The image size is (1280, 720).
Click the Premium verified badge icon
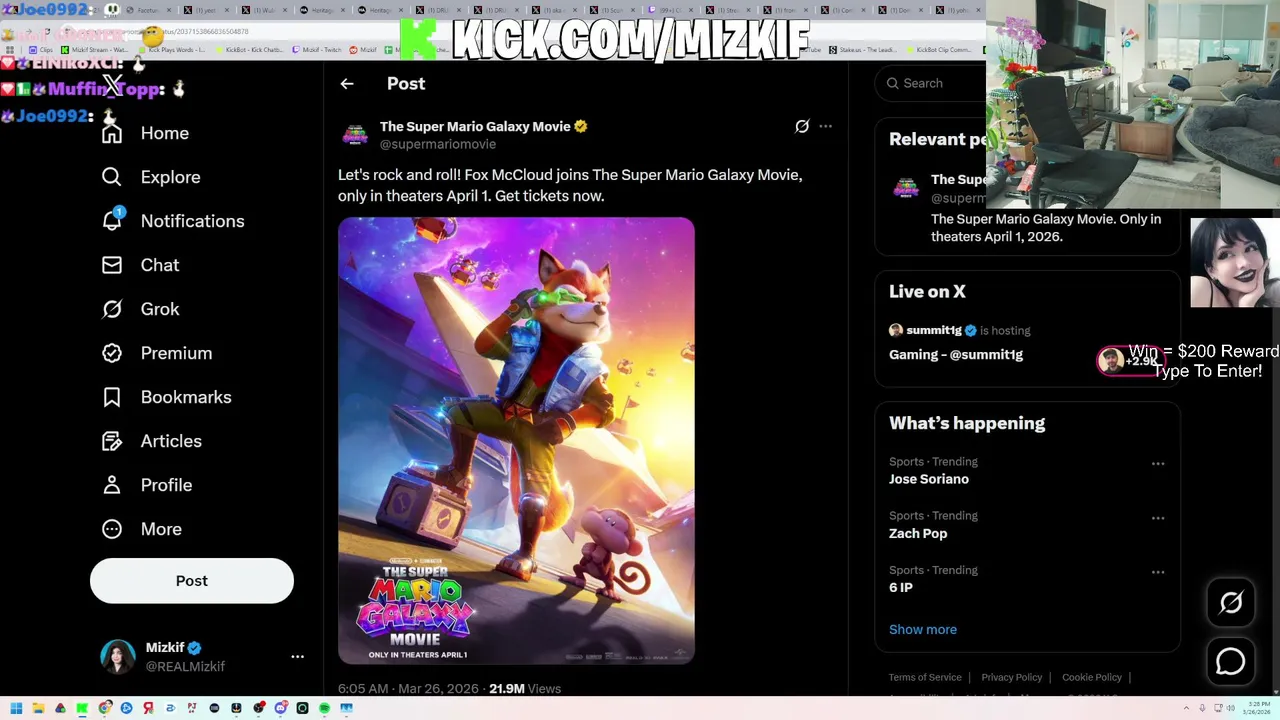pos(112,353)
